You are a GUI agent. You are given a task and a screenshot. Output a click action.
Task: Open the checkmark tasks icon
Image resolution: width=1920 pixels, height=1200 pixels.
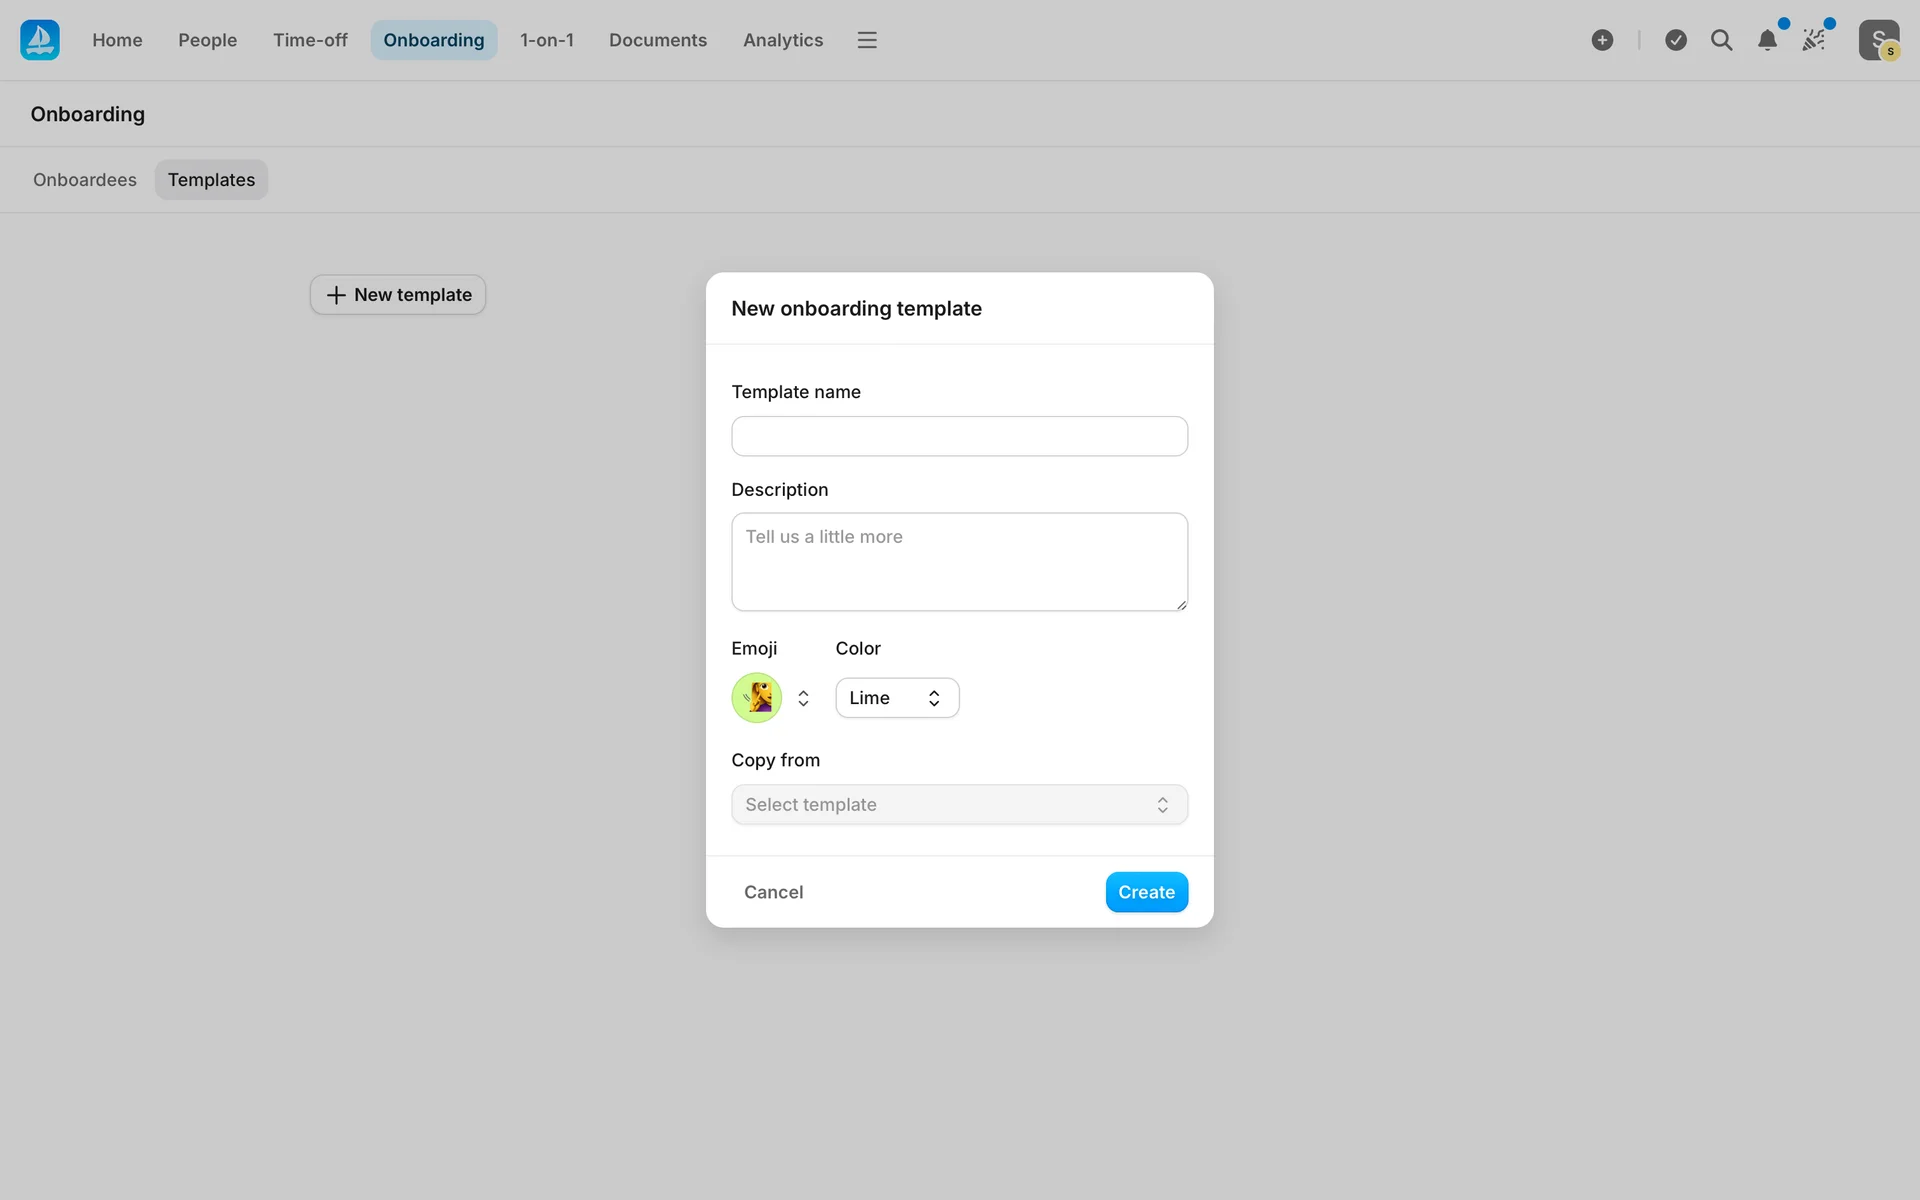coord(1676,40)
